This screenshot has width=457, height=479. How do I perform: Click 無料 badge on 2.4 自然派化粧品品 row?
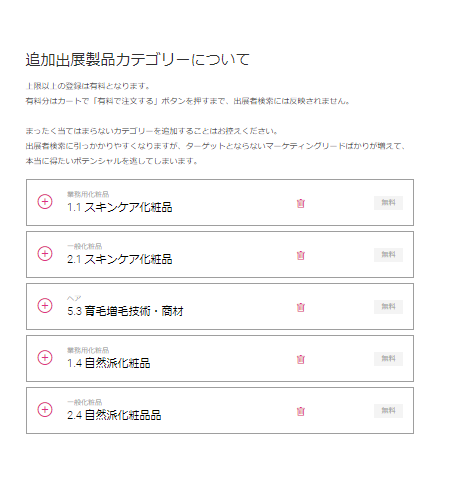click(x=388, y=411)
